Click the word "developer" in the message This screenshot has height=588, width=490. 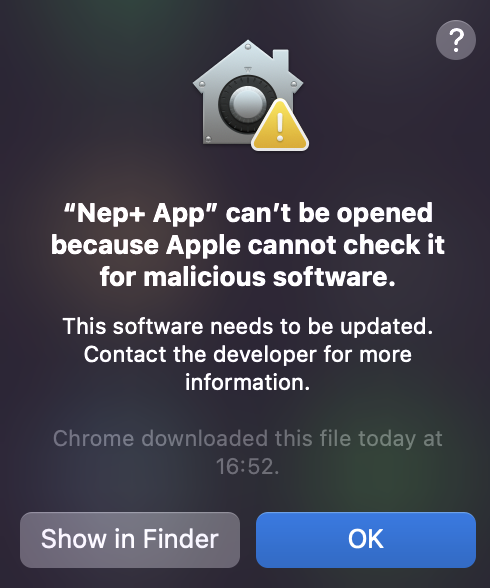[x=265, y=356]
